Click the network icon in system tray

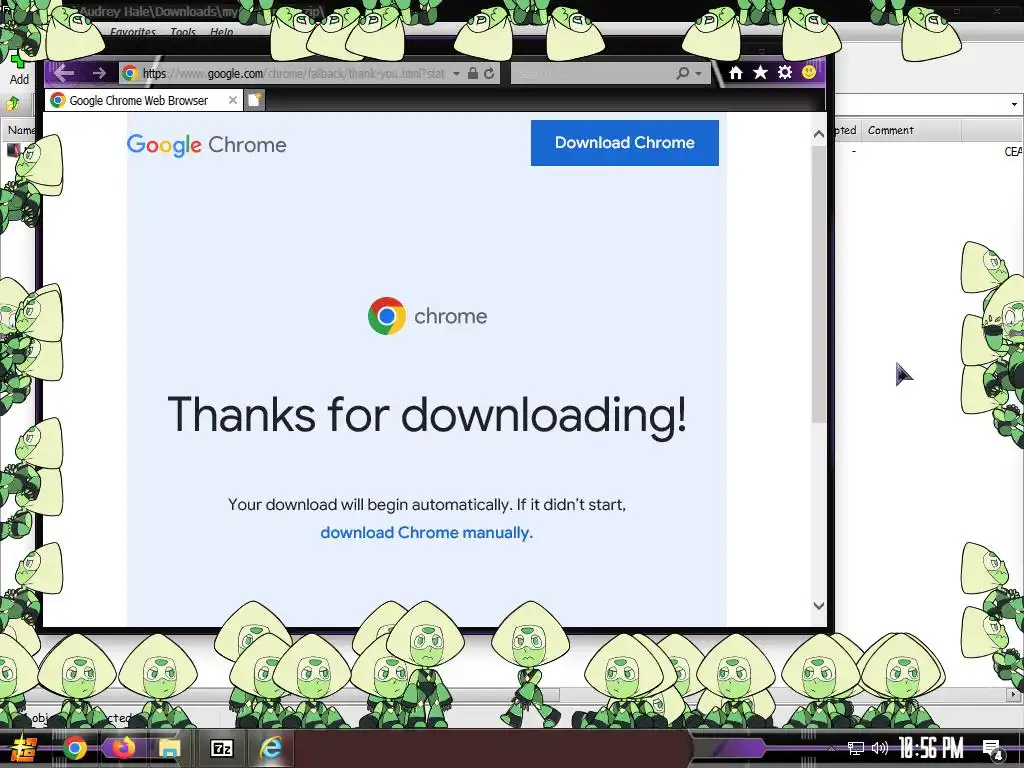click(x=856, y=748)
